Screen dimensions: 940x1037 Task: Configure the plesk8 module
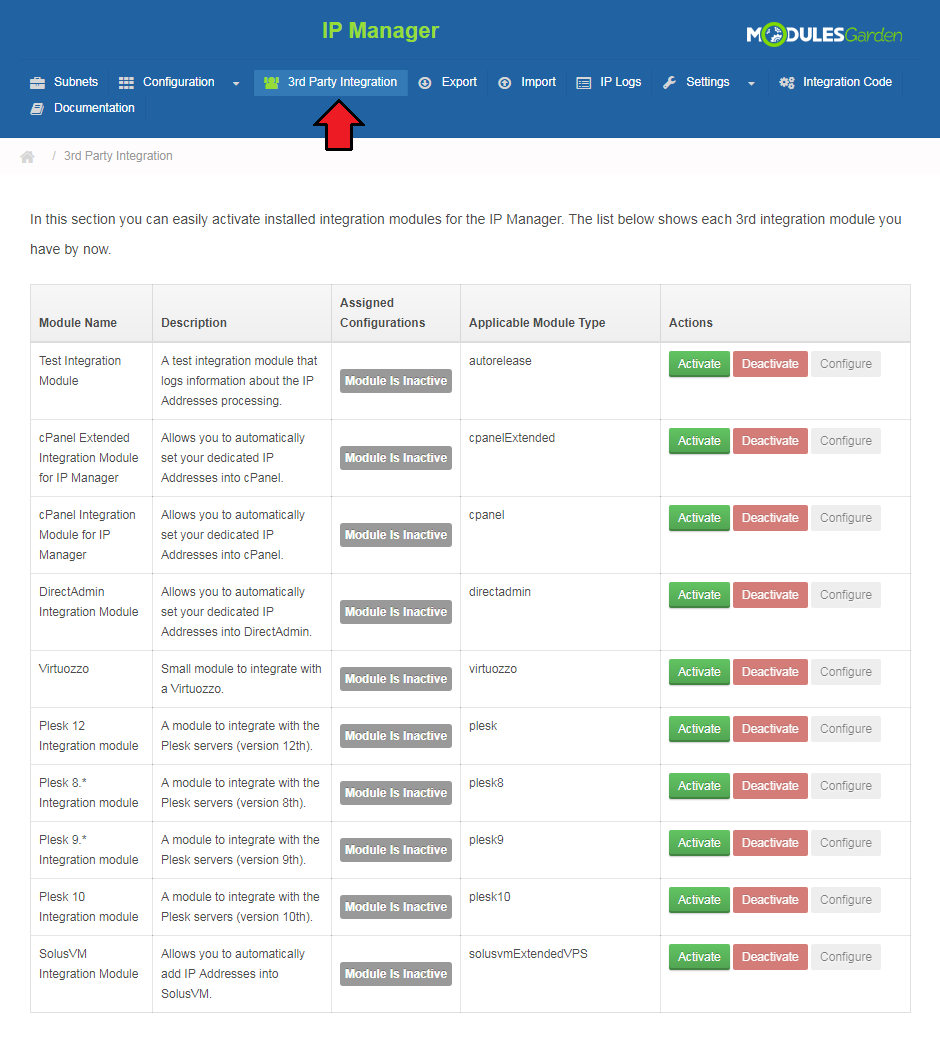[x=845, y=786]
